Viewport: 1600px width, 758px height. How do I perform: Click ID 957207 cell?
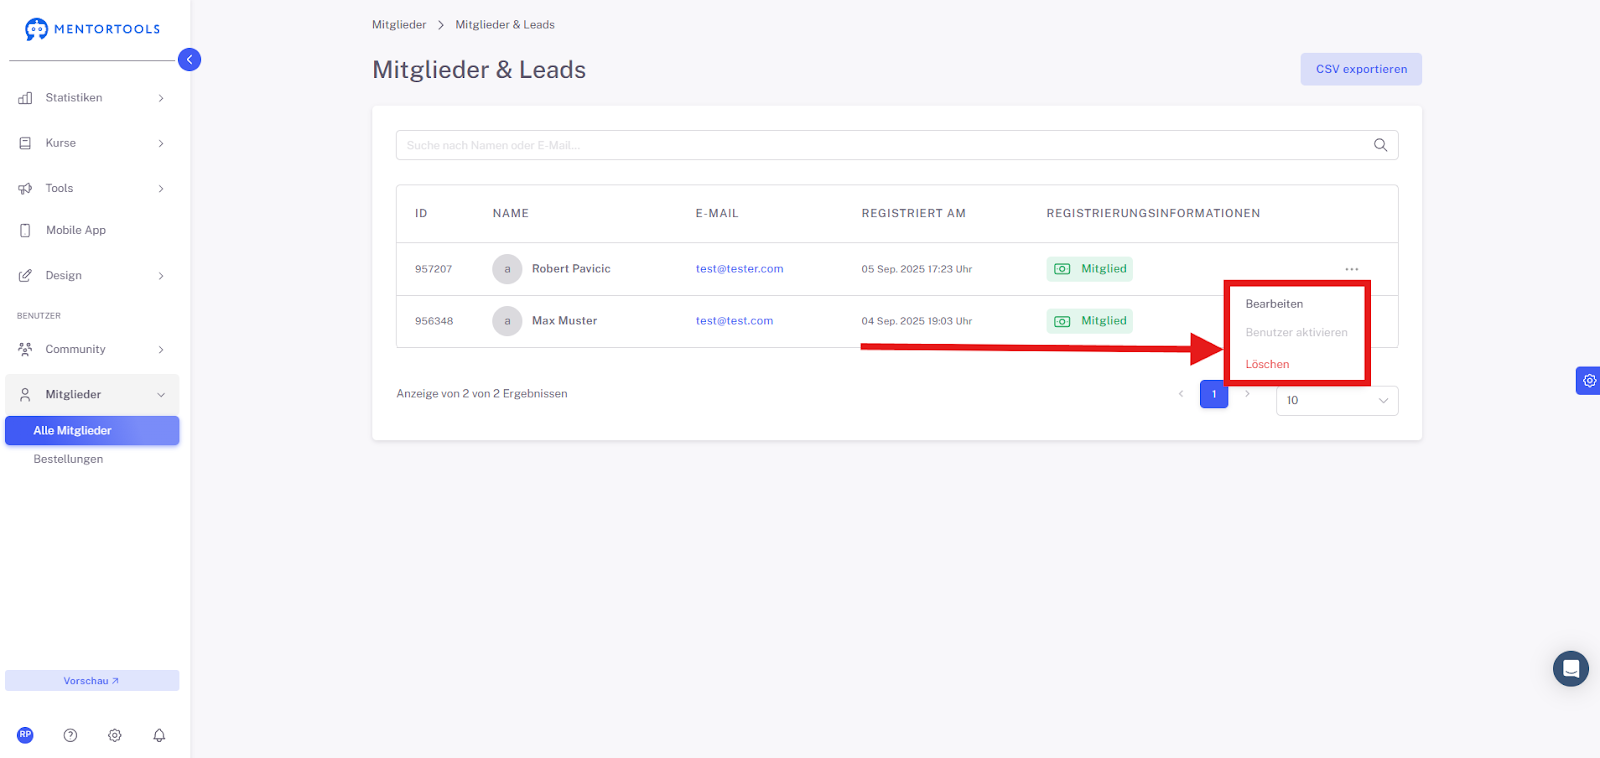coord(433,269)
